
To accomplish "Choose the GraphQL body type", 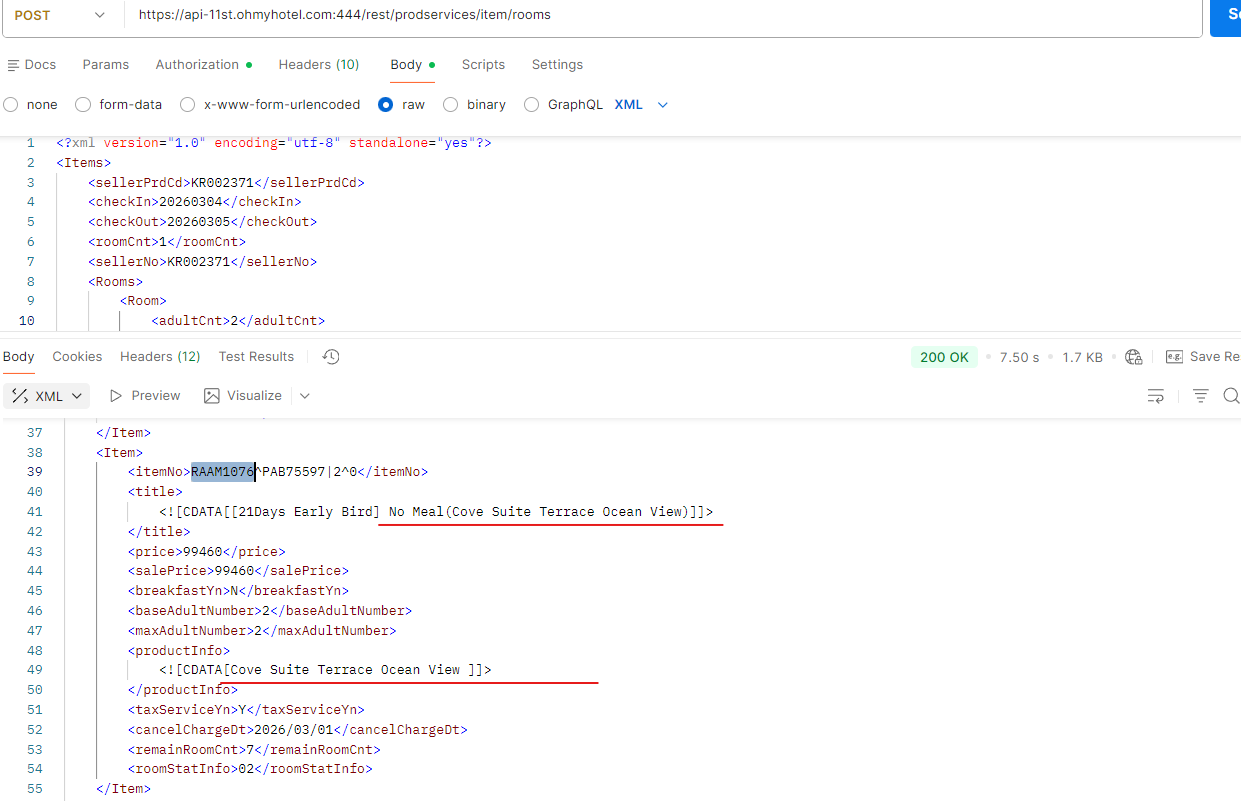I will coord(563,104).
